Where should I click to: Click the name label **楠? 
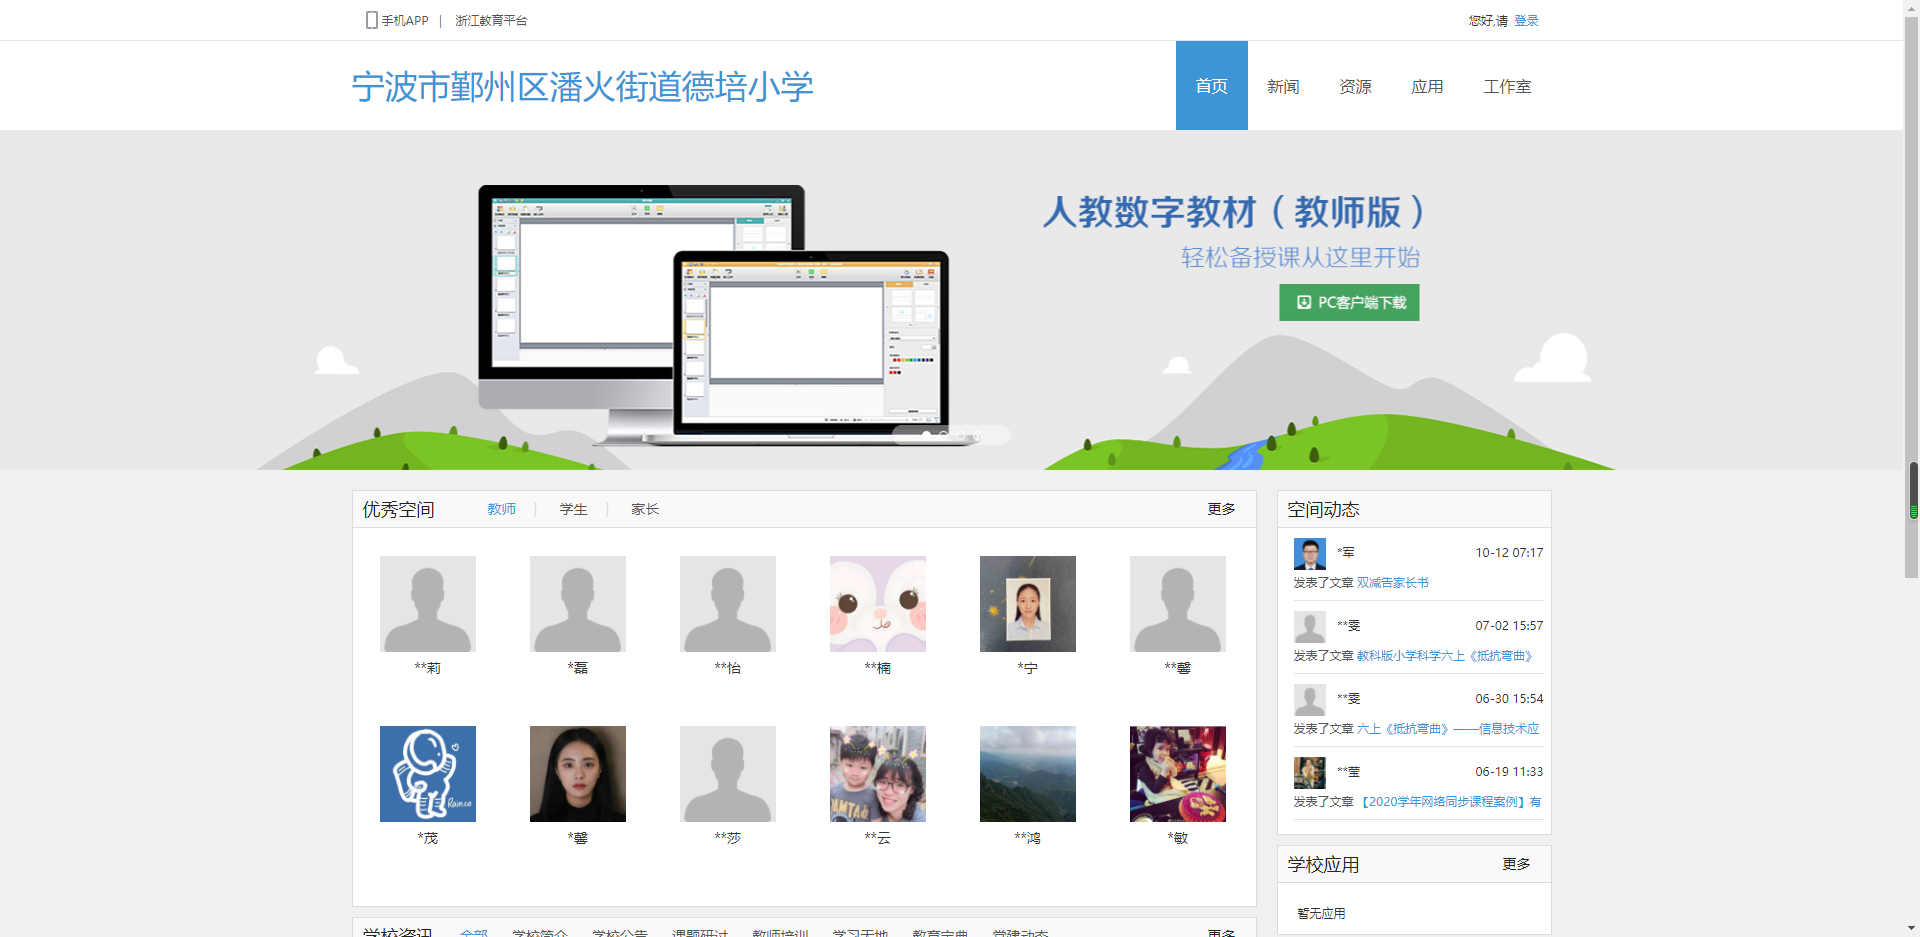pyautogui.click(x=878, y=668)
